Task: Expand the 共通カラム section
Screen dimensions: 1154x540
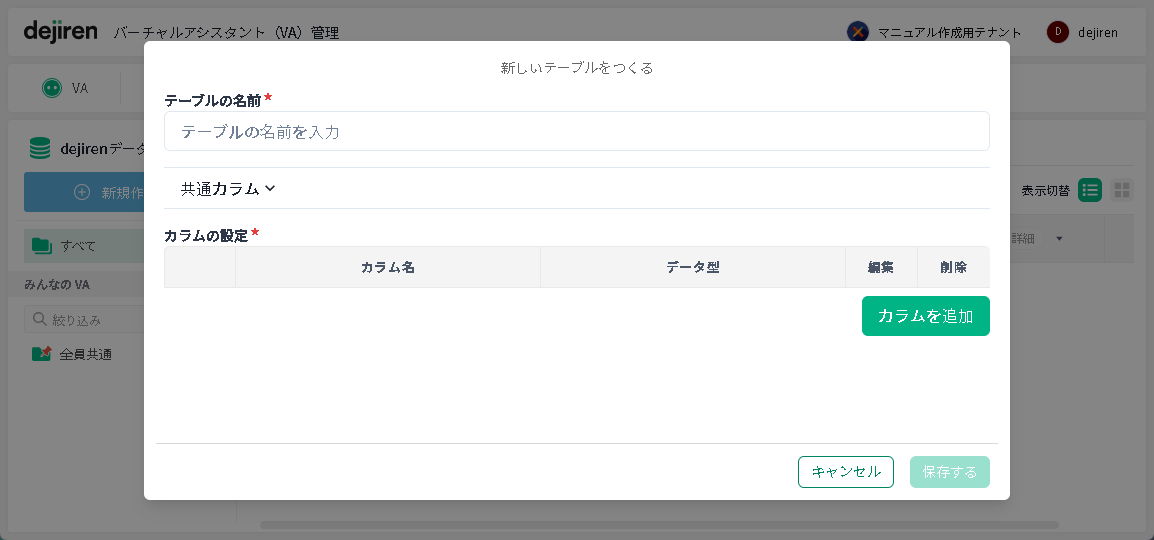Action: pos(228,188)
